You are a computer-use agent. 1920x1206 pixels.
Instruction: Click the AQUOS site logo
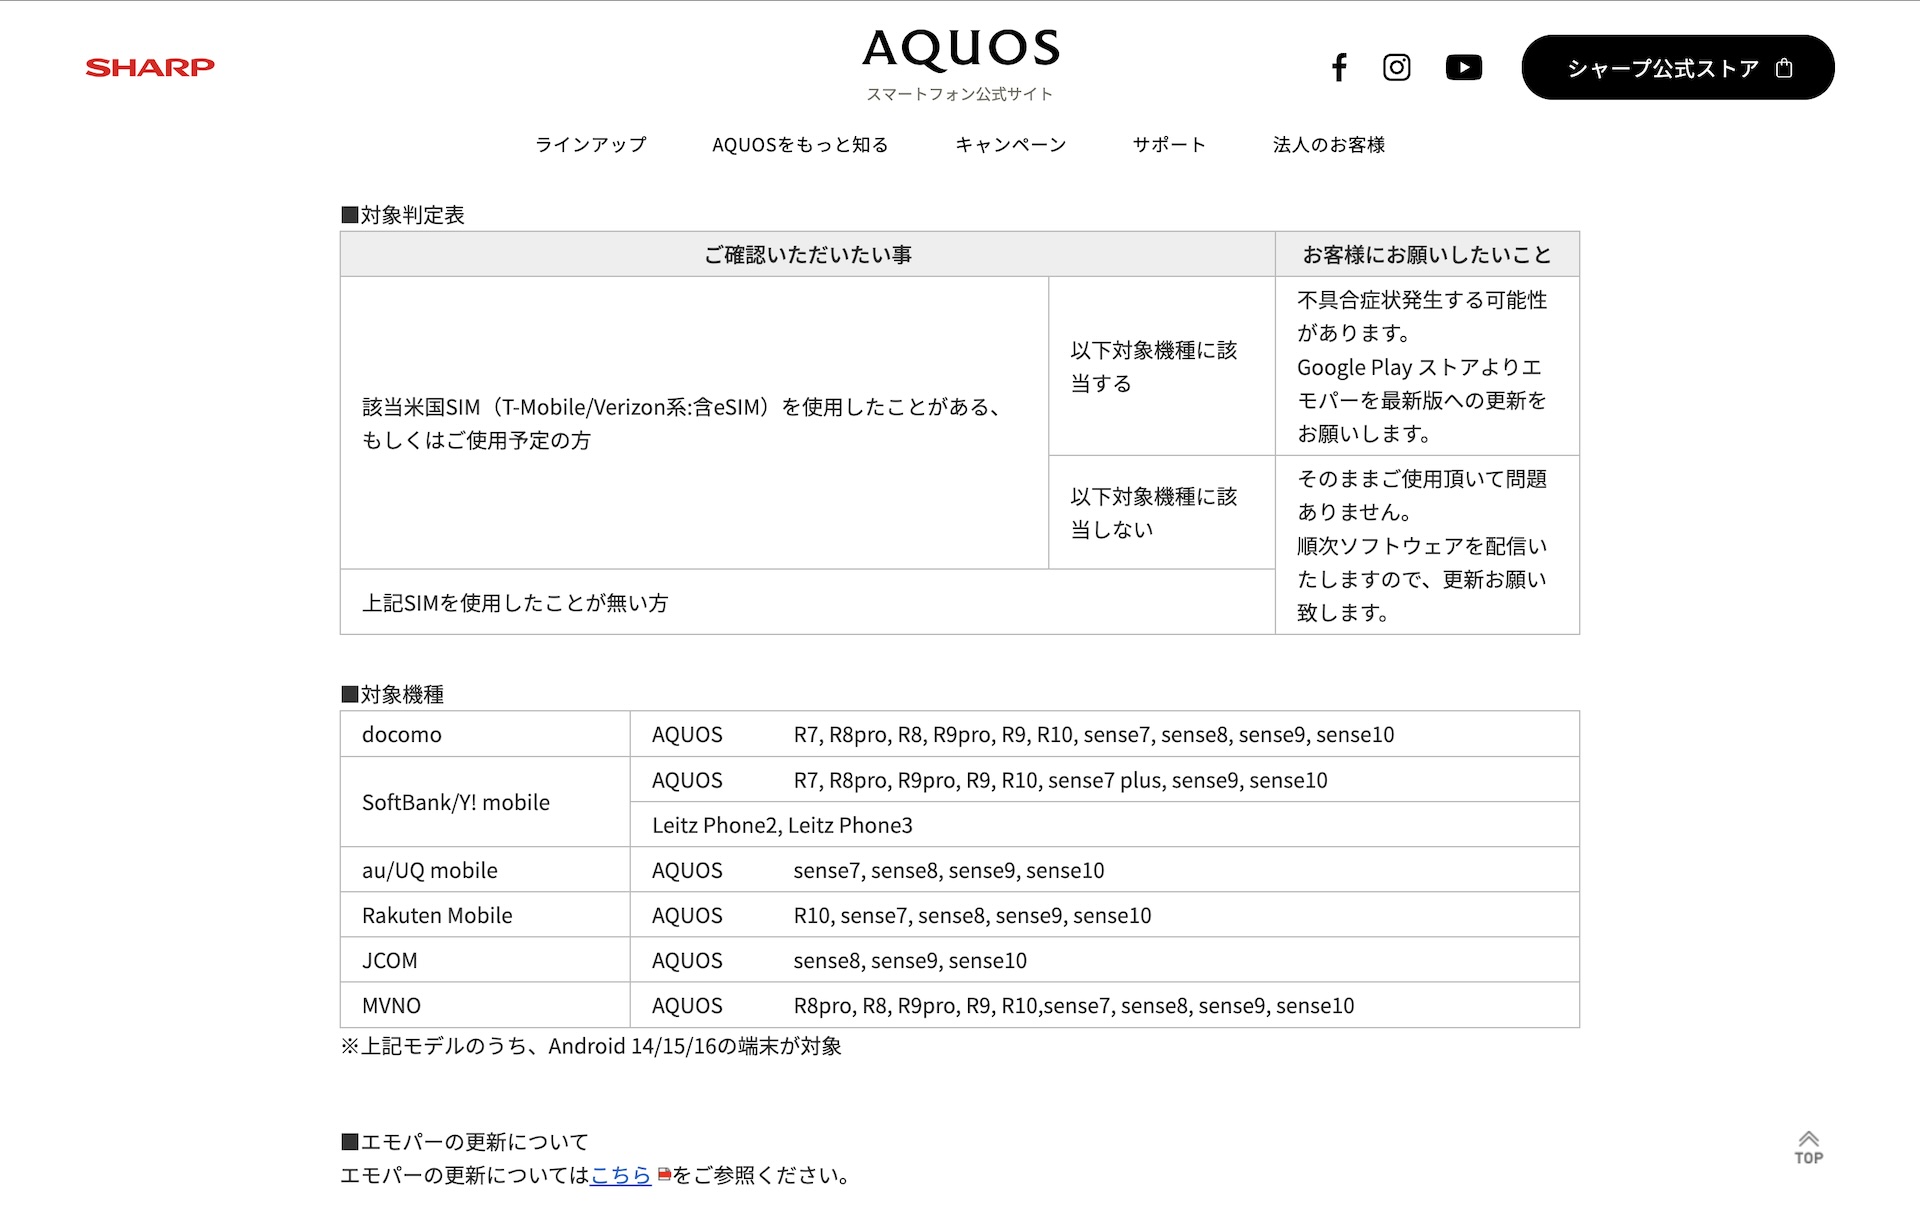click(x=960, y=49)
